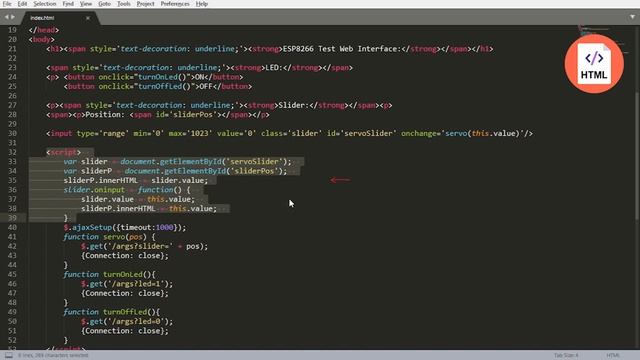The height and width of the screenshot is (360, 640).
Task: Go to next tab with right arrow
Action: tap(13, 17)
